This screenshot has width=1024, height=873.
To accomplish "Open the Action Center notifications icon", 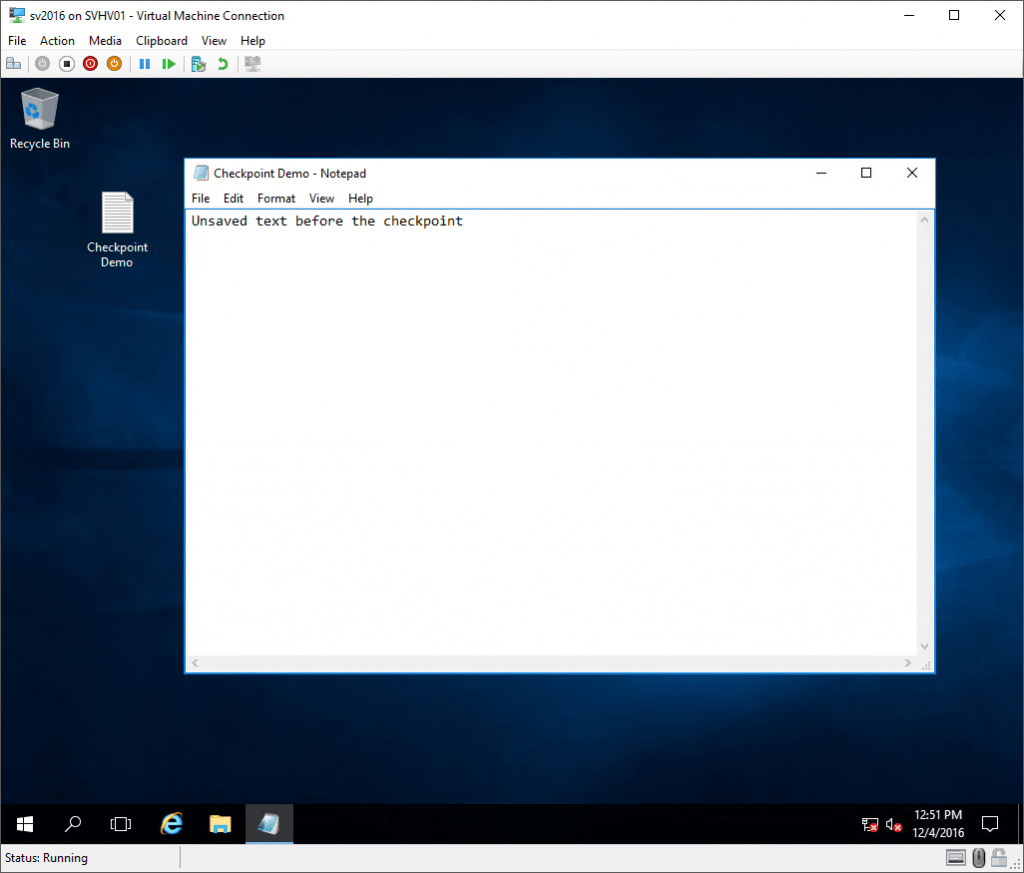I will 990,824.
